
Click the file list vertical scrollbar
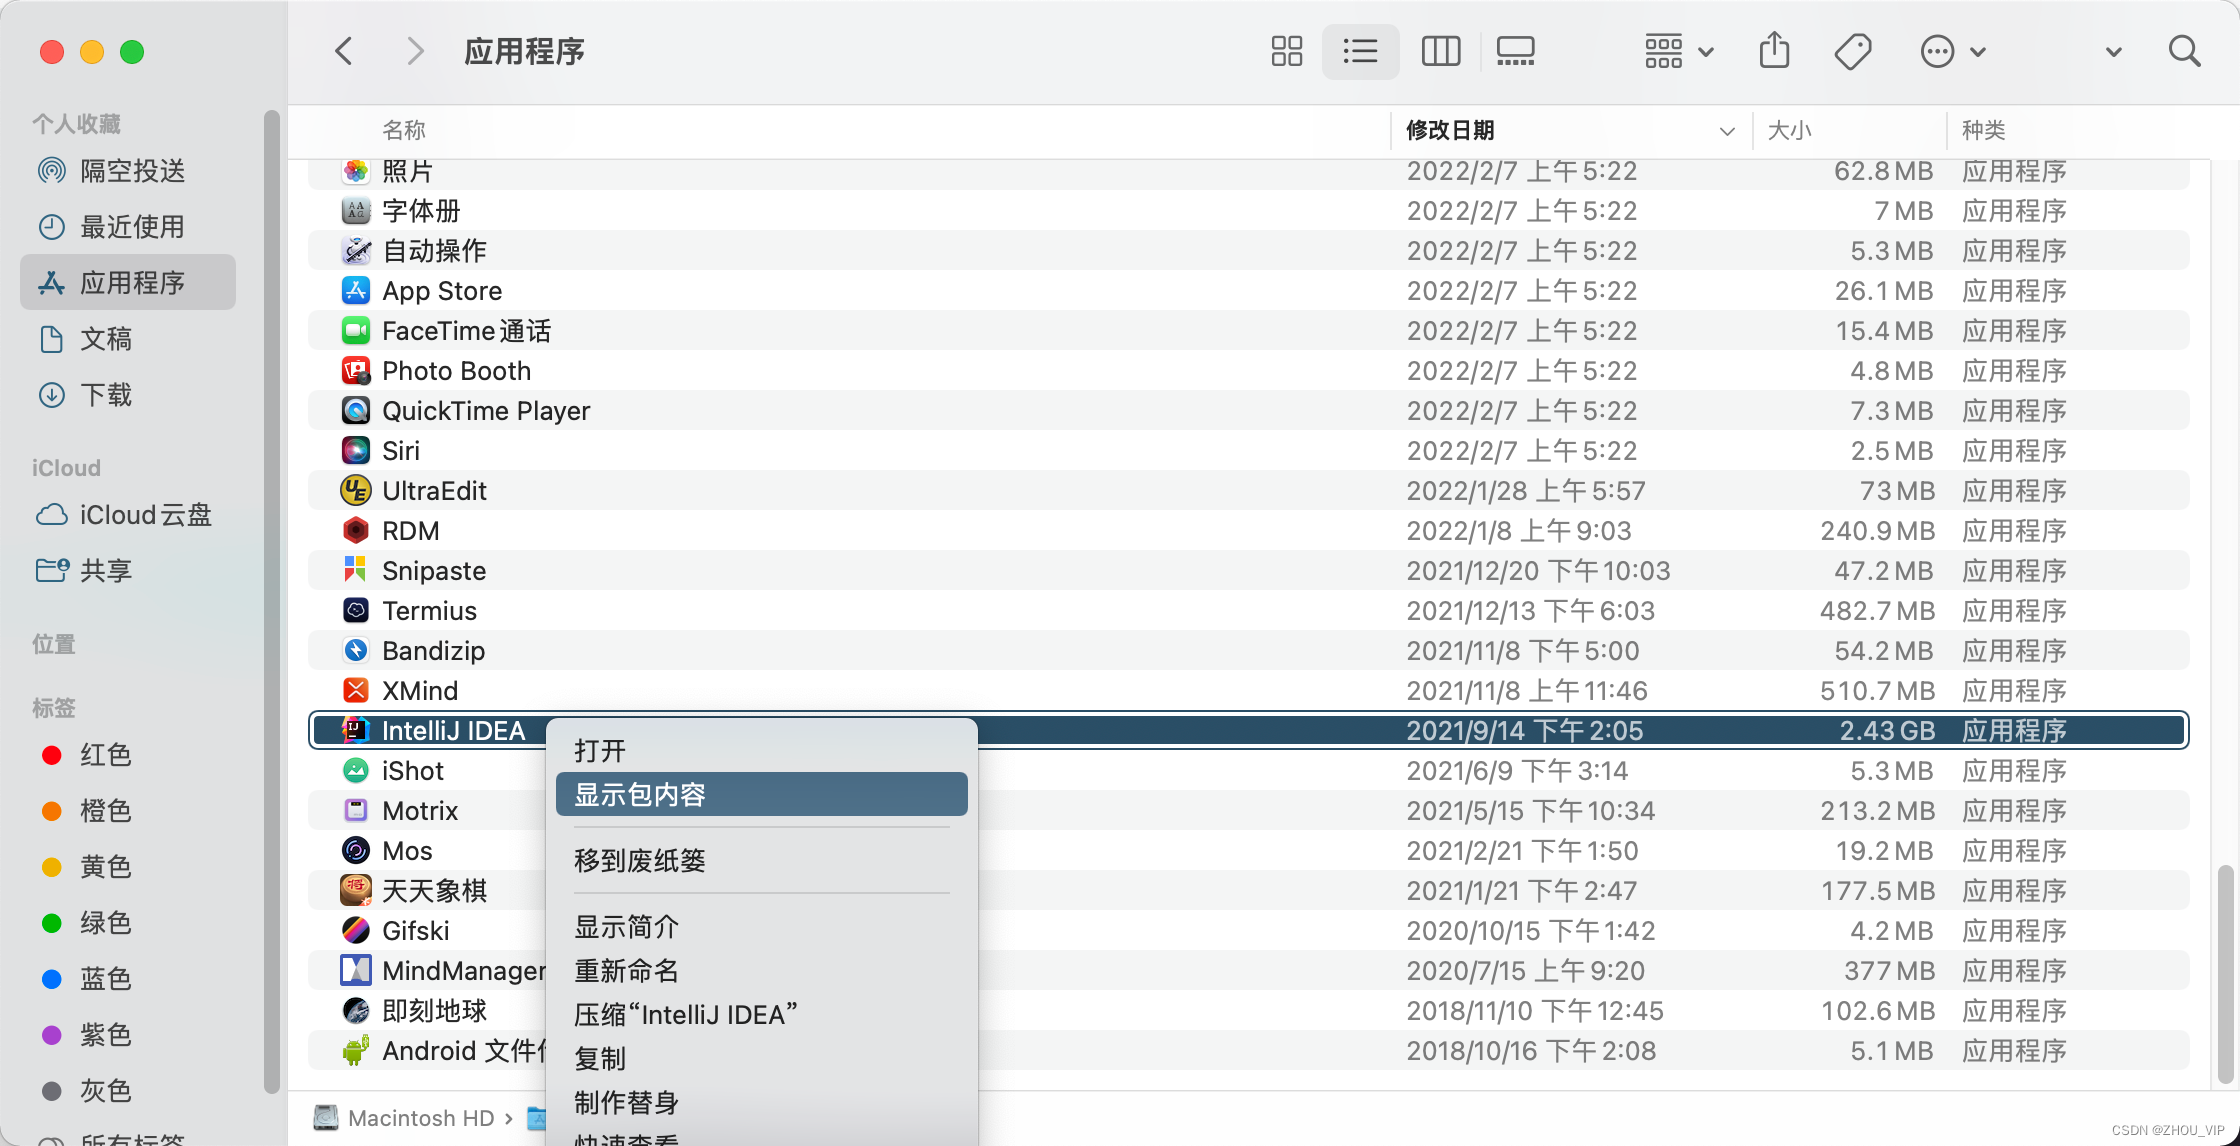pos(2224,974)
